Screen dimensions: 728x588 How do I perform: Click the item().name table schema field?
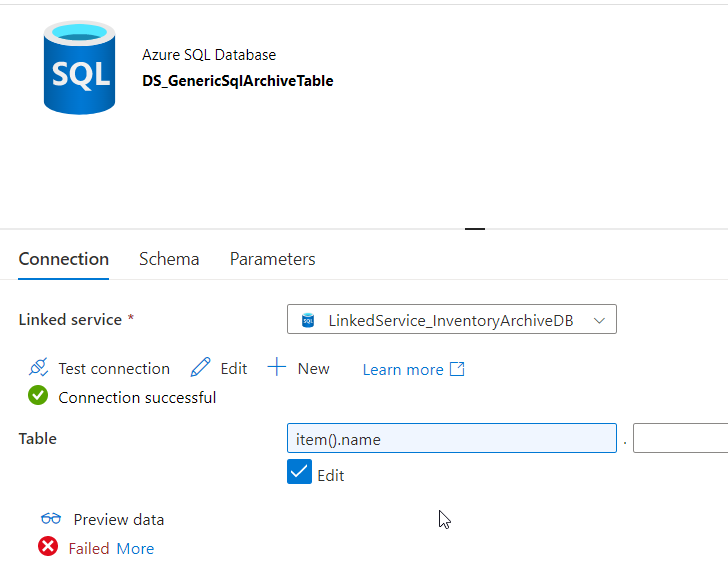pos(452,438)
